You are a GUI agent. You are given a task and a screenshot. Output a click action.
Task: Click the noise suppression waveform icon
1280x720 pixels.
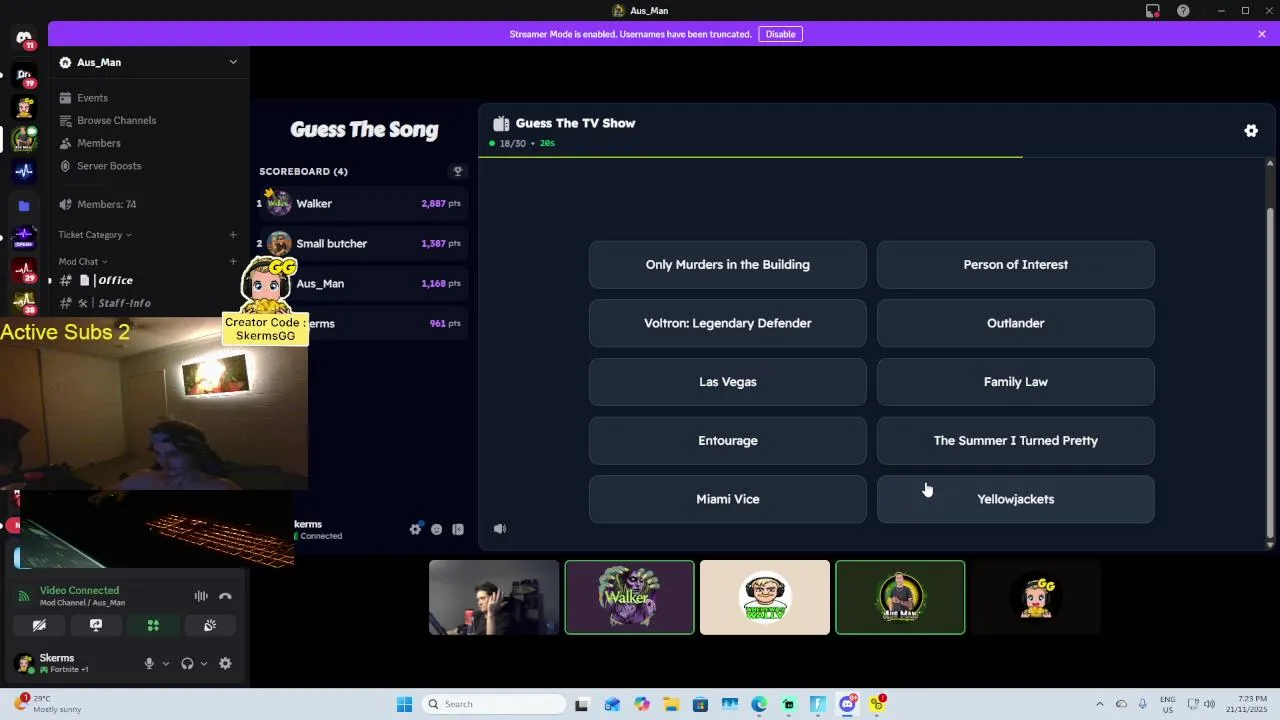(x=201, y=596)
